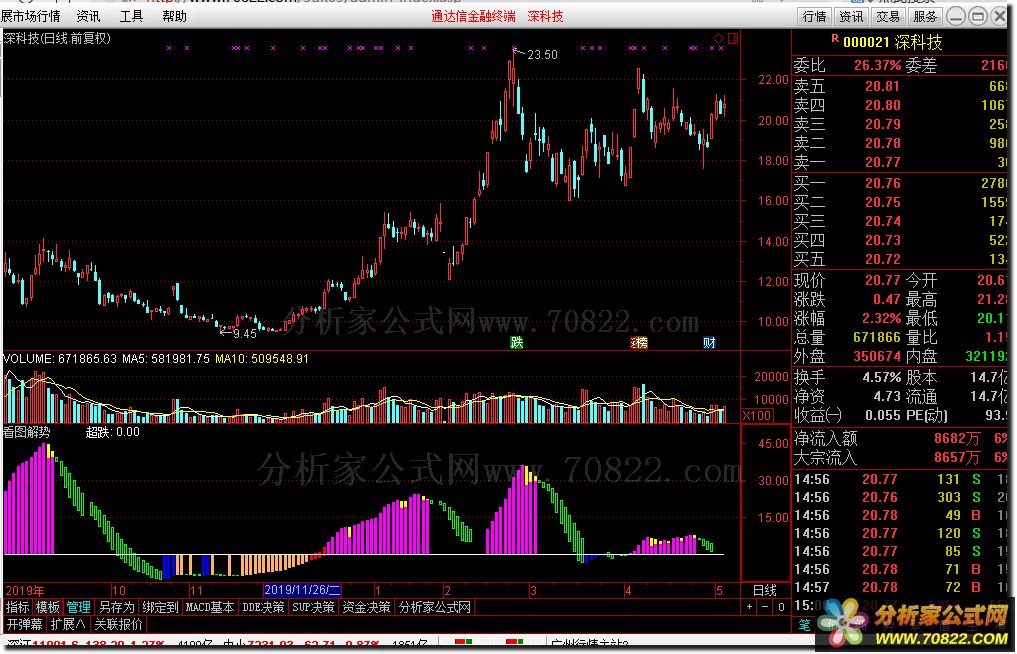
Task: Maximize the terminal window
Action: pyautogui.click(x=978, y=16)
